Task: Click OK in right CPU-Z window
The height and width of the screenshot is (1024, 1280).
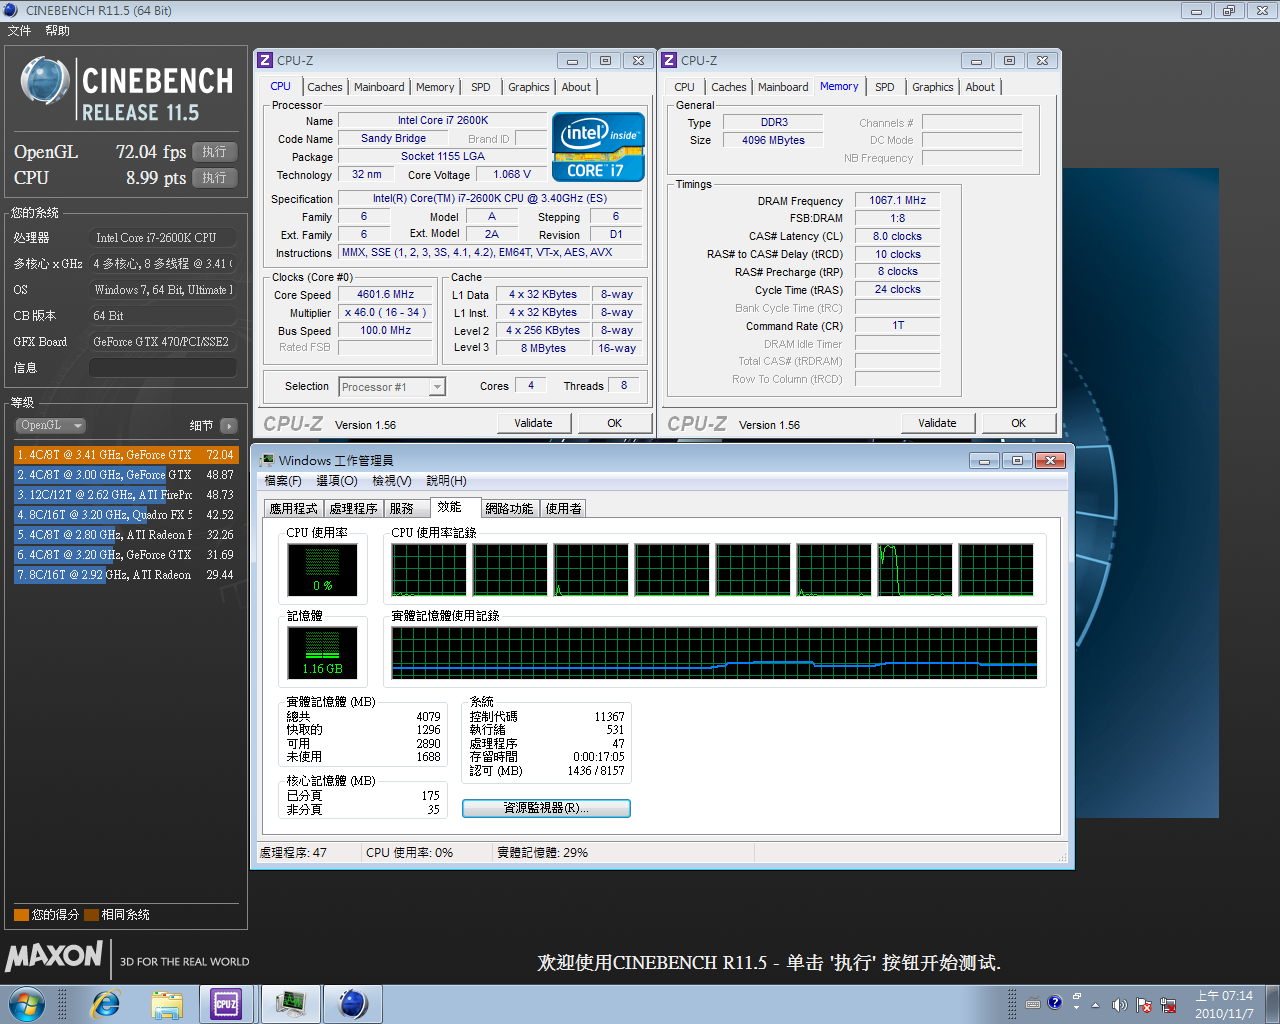Action: 1019,424
